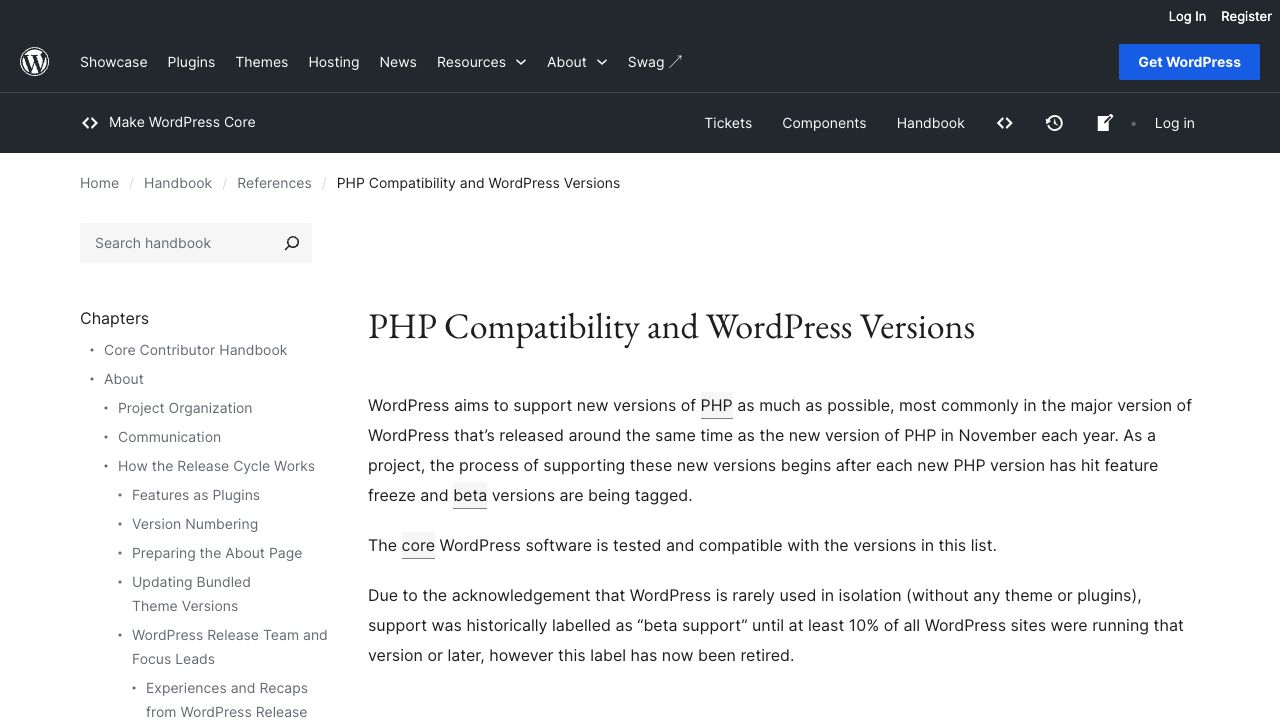Click the core glossary term in article

pyautogui.click(x=418, y=545)
